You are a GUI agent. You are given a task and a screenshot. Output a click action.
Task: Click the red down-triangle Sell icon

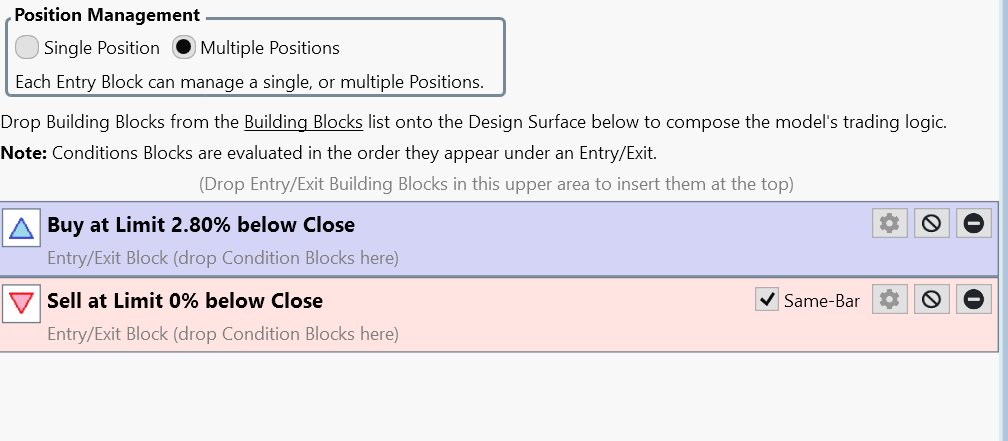point(21,303)
